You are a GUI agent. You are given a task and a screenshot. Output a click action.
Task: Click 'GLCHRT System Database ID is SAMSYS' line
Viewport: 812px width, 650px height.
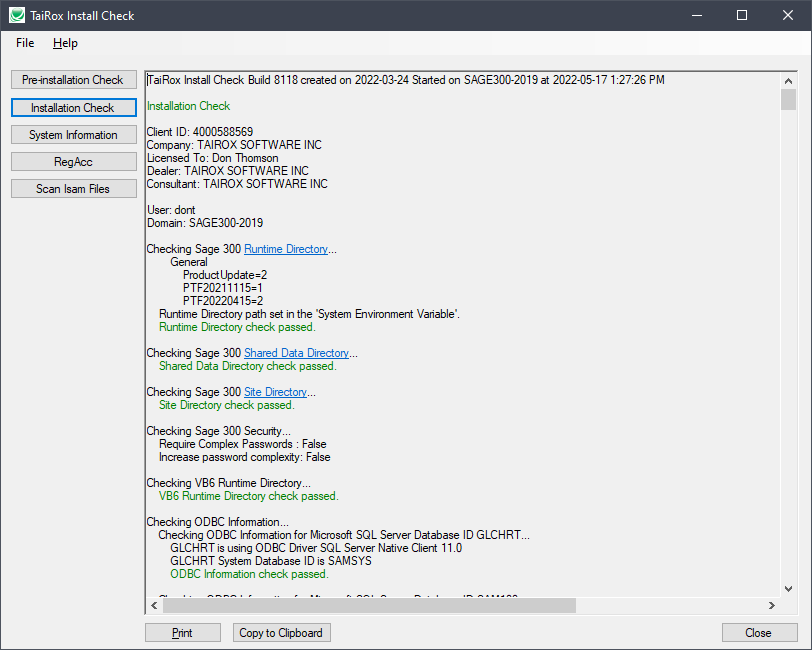[271, 561]
